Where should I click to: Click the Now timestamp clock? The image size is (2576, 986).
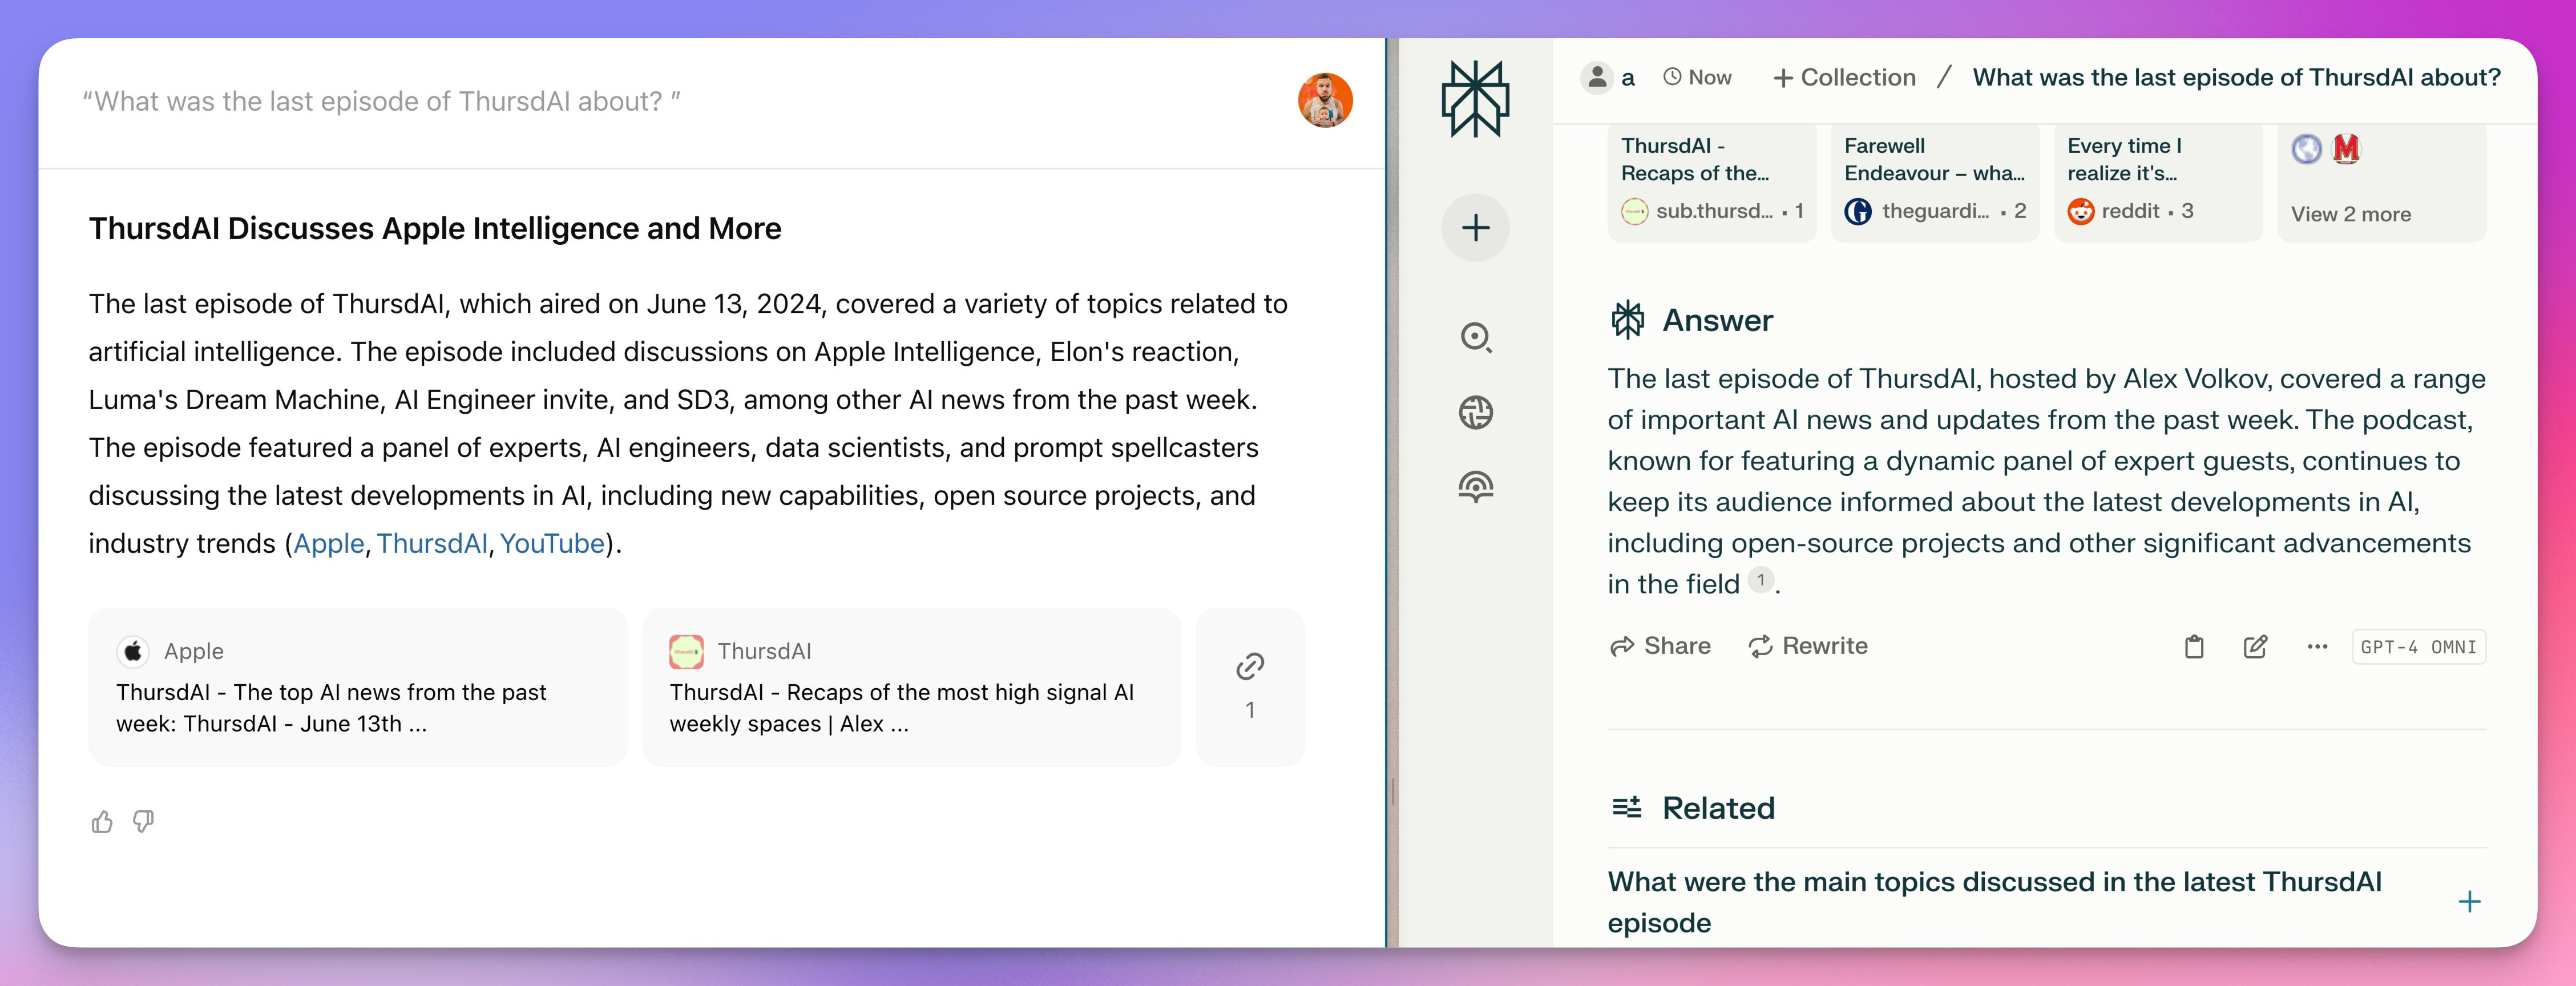pos(1697,77)
